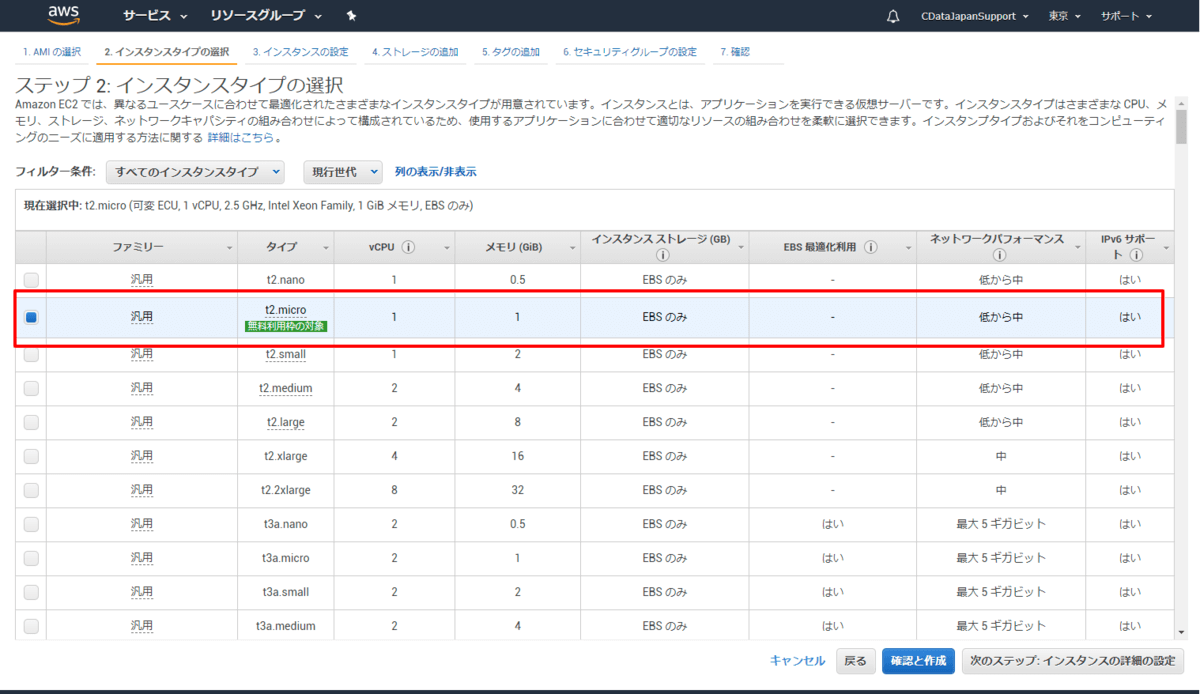Click the t3a.small type cell

point(286,592)
